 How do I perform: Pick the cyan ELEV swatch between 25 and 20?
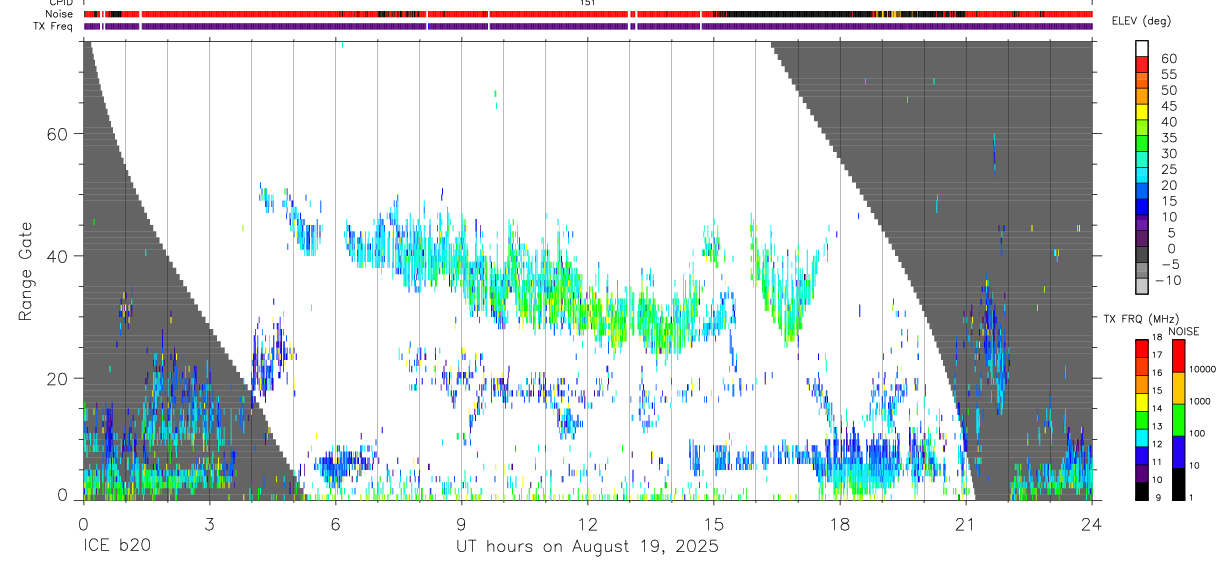[x=1142, y=175]
